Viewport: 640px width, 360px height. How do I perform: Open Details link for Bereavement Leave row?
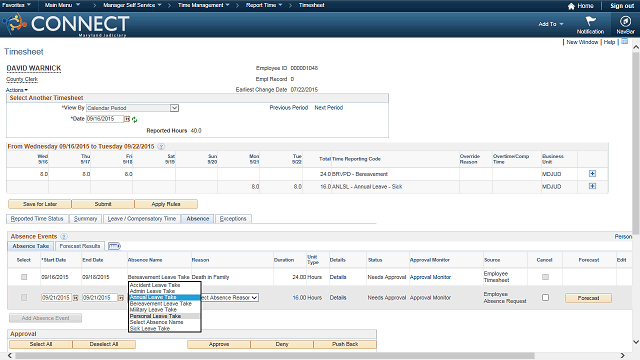point(338,277)
